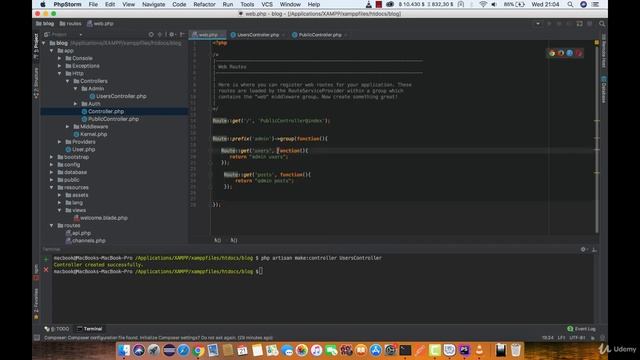This screenshot has height=360, width=640.
Task: Toggle tool window bars icon in status bar
Action: click(x=37, y=338)
